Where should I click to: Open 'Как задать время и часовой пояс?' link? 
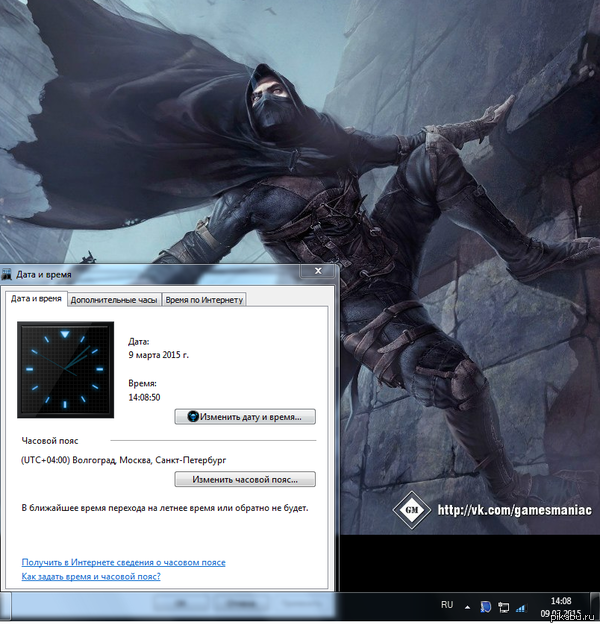[91, 577]
